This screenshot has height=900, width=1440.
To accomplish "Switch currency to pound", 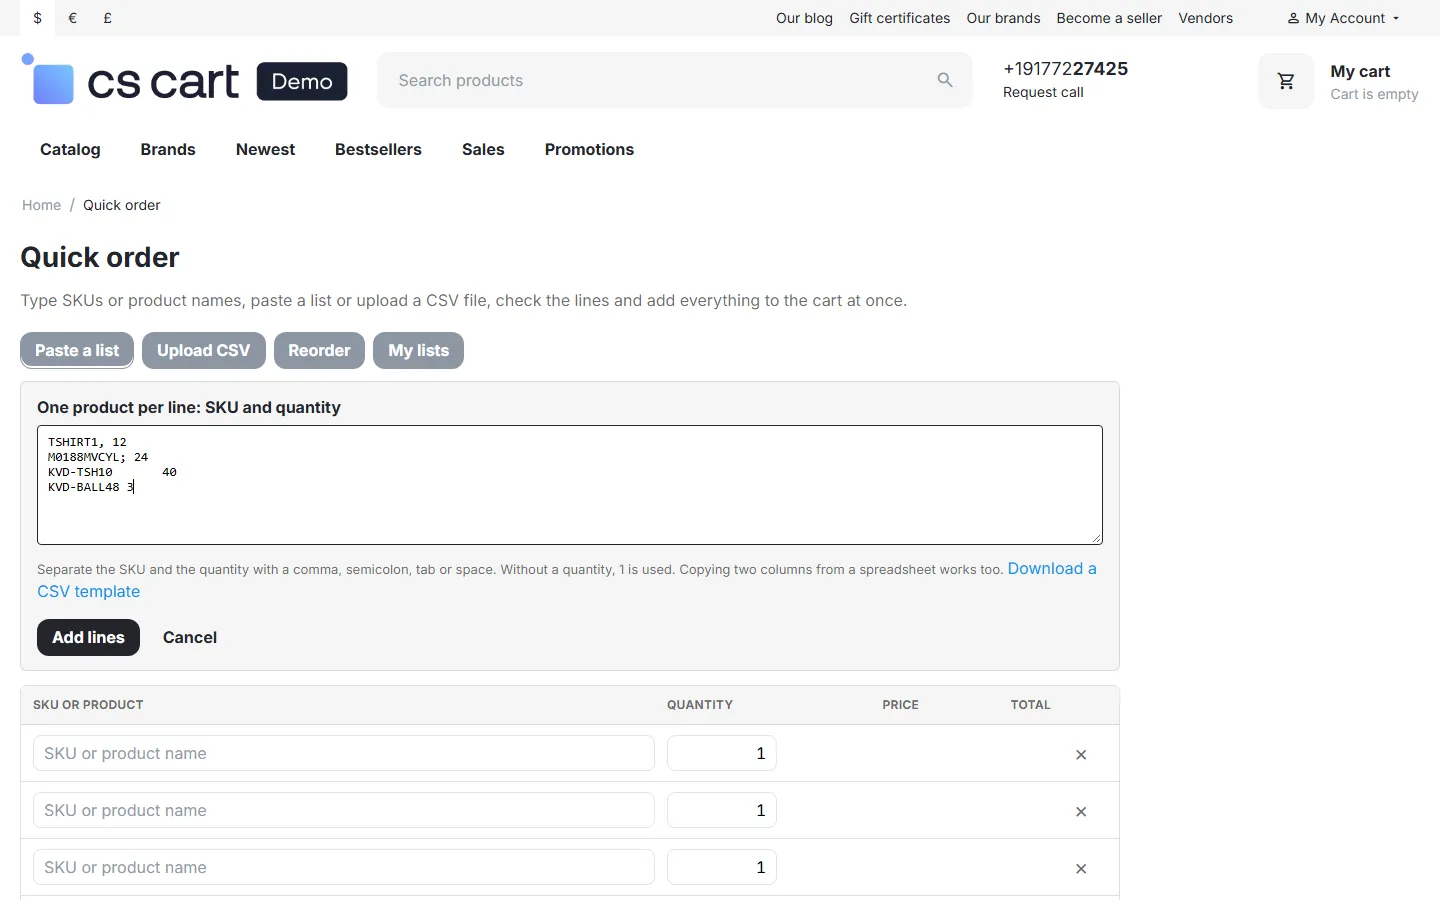I will 108,18.
